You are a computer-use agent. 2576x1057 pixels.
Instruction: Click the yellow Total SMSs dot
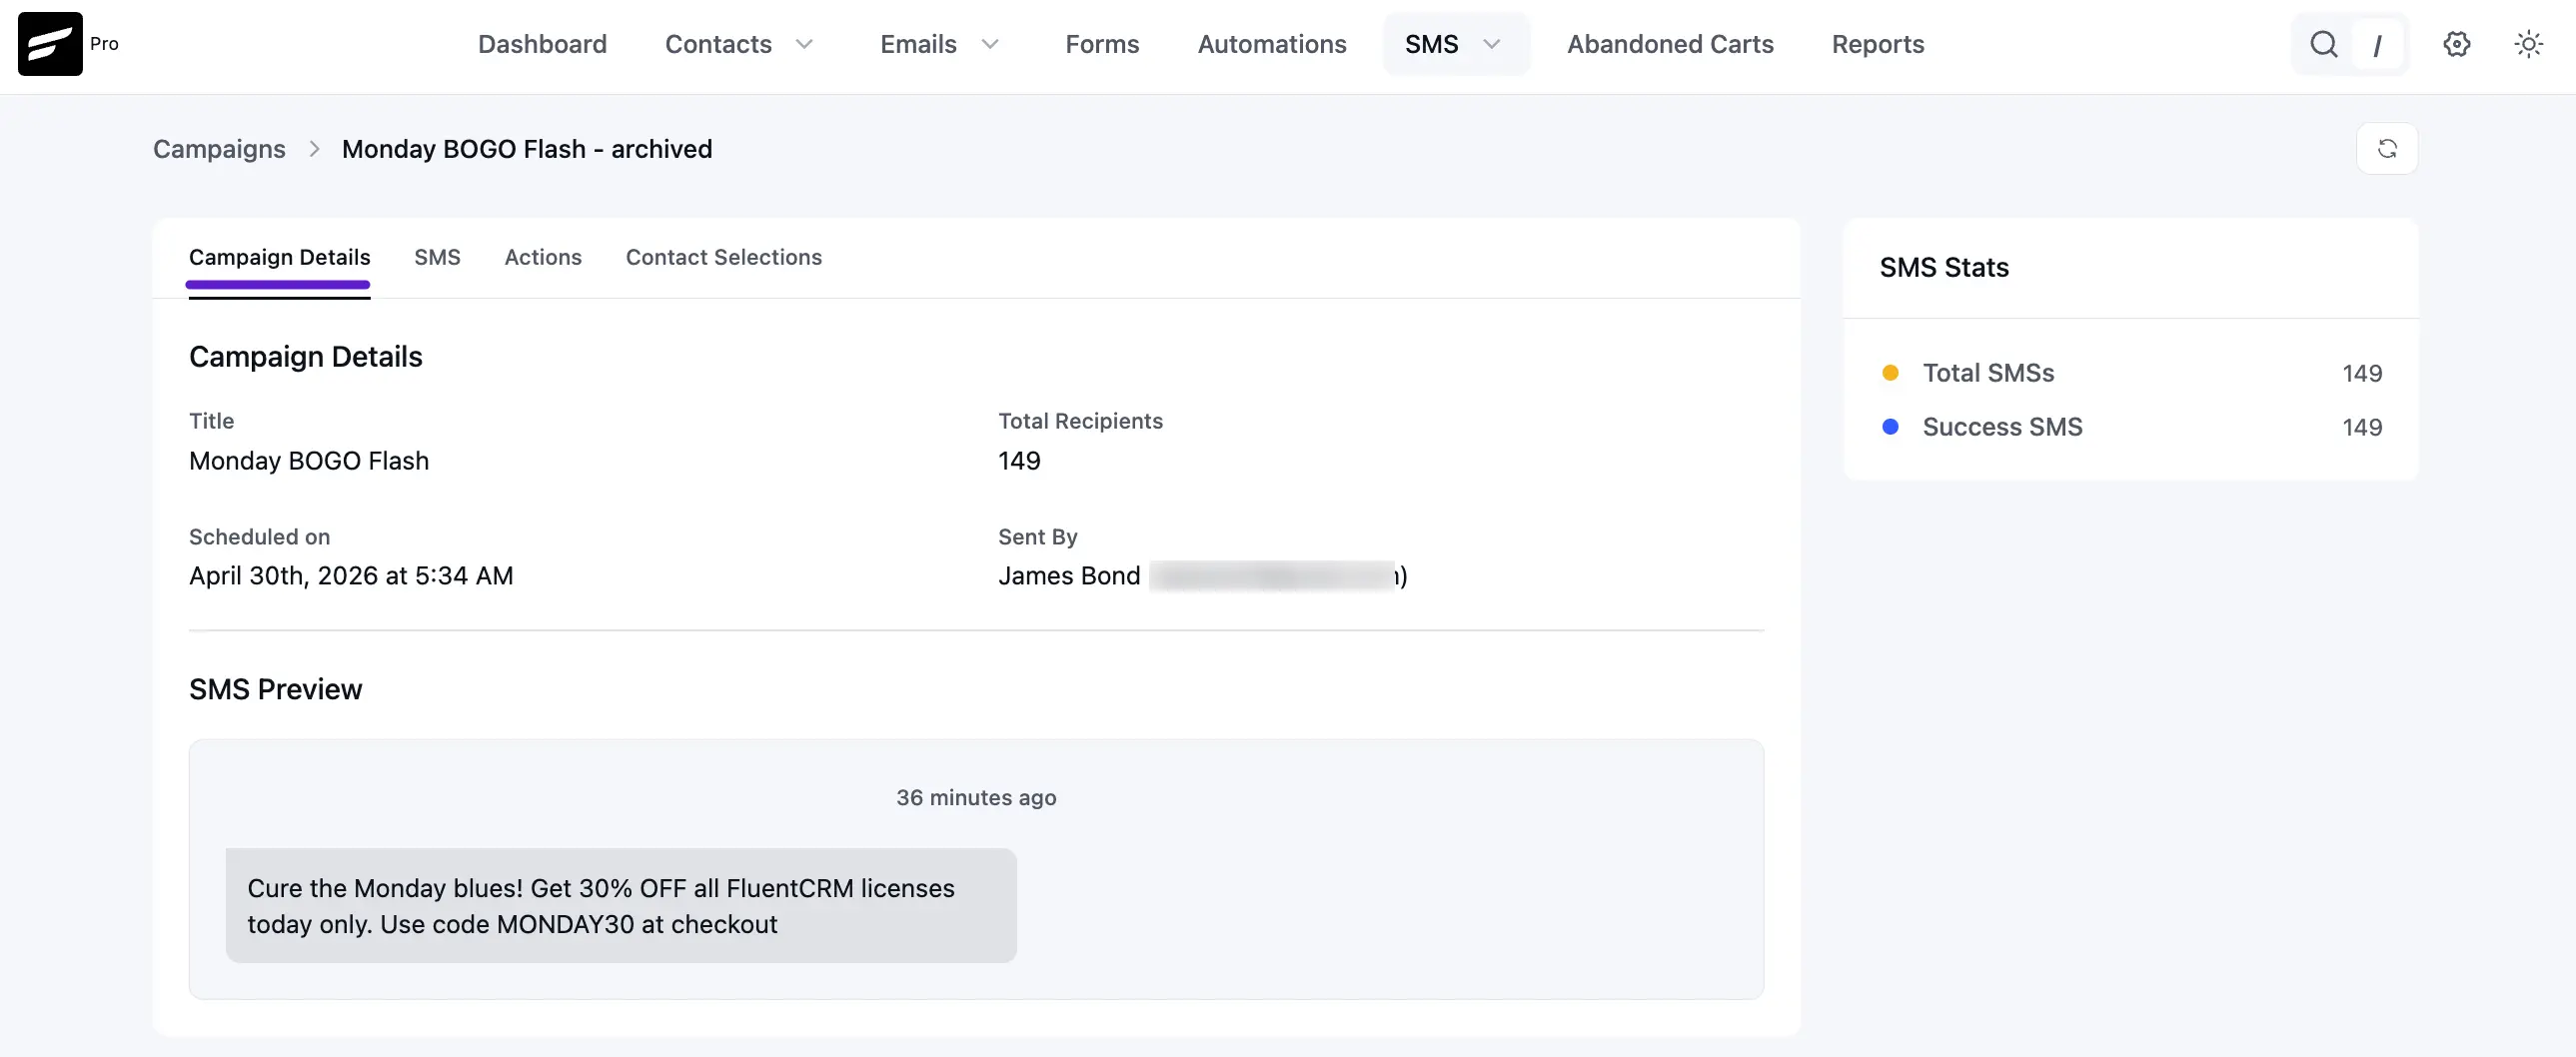(x=1890, y=373)
